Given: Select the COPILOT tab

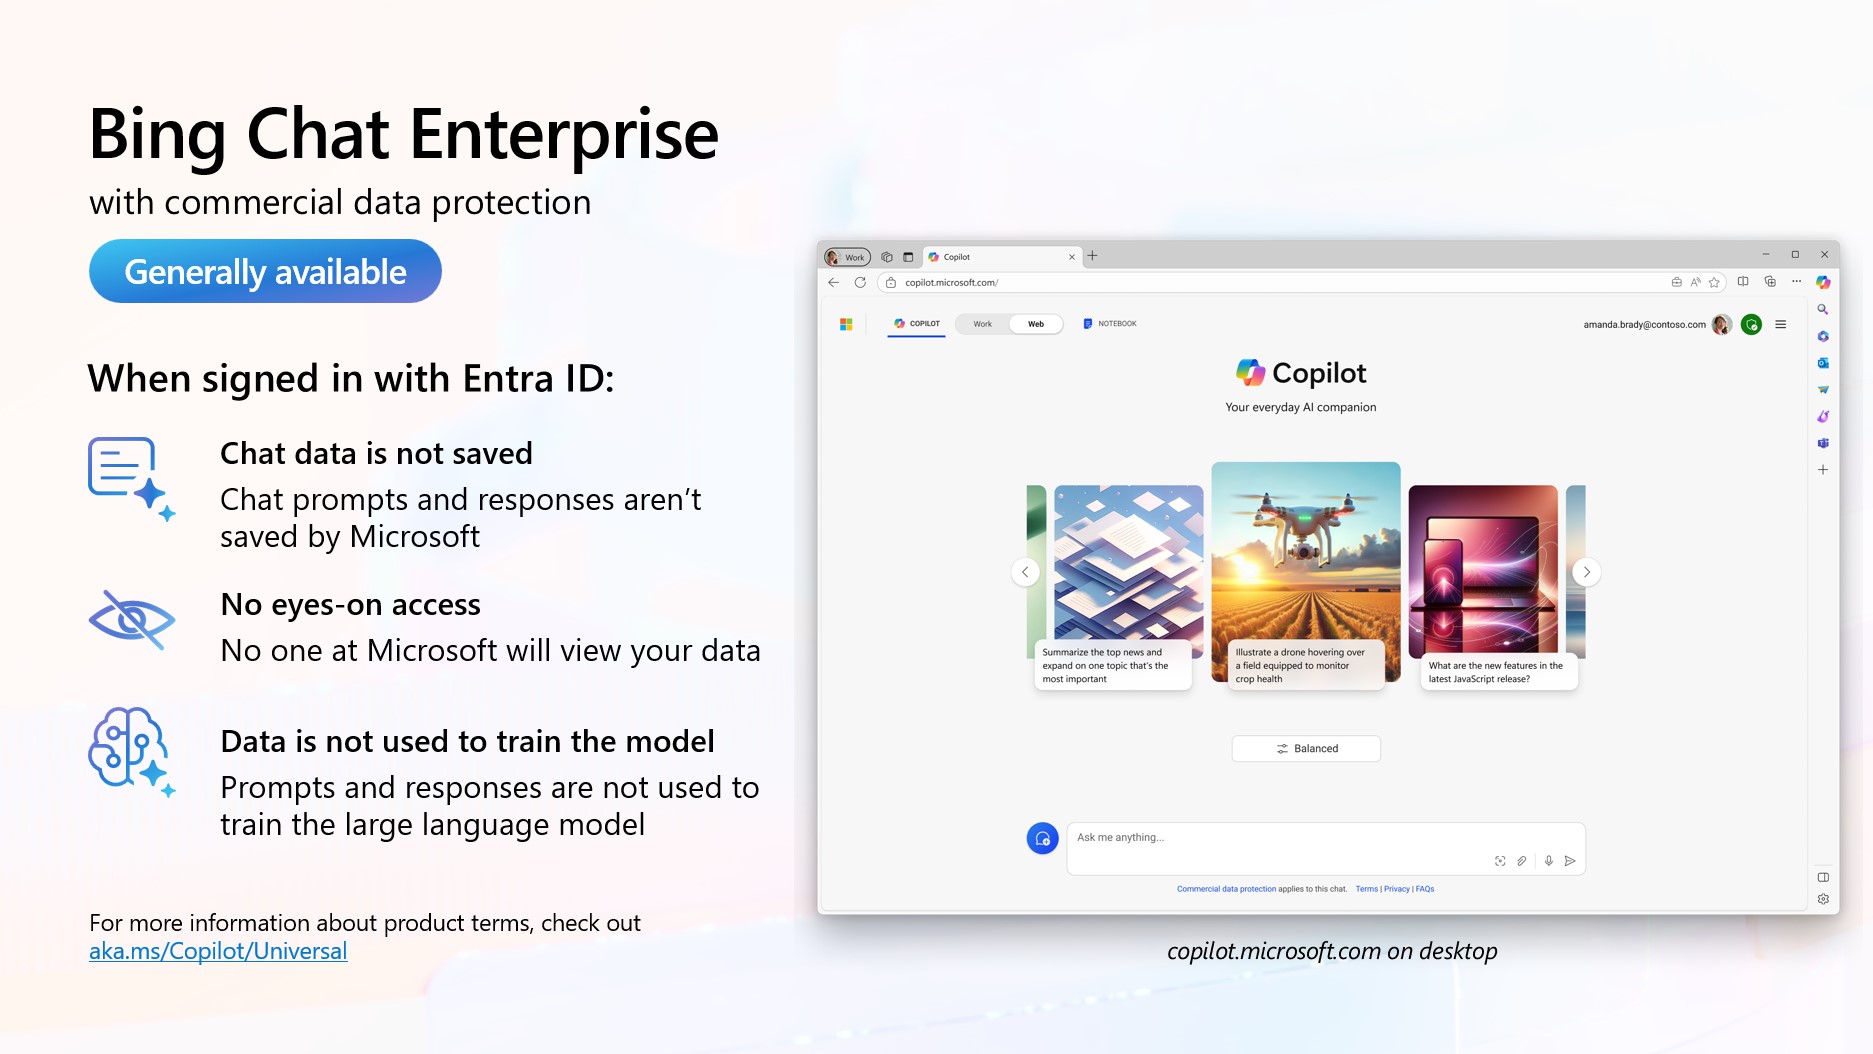Looking at the screenshot, I should click(917, 324).
